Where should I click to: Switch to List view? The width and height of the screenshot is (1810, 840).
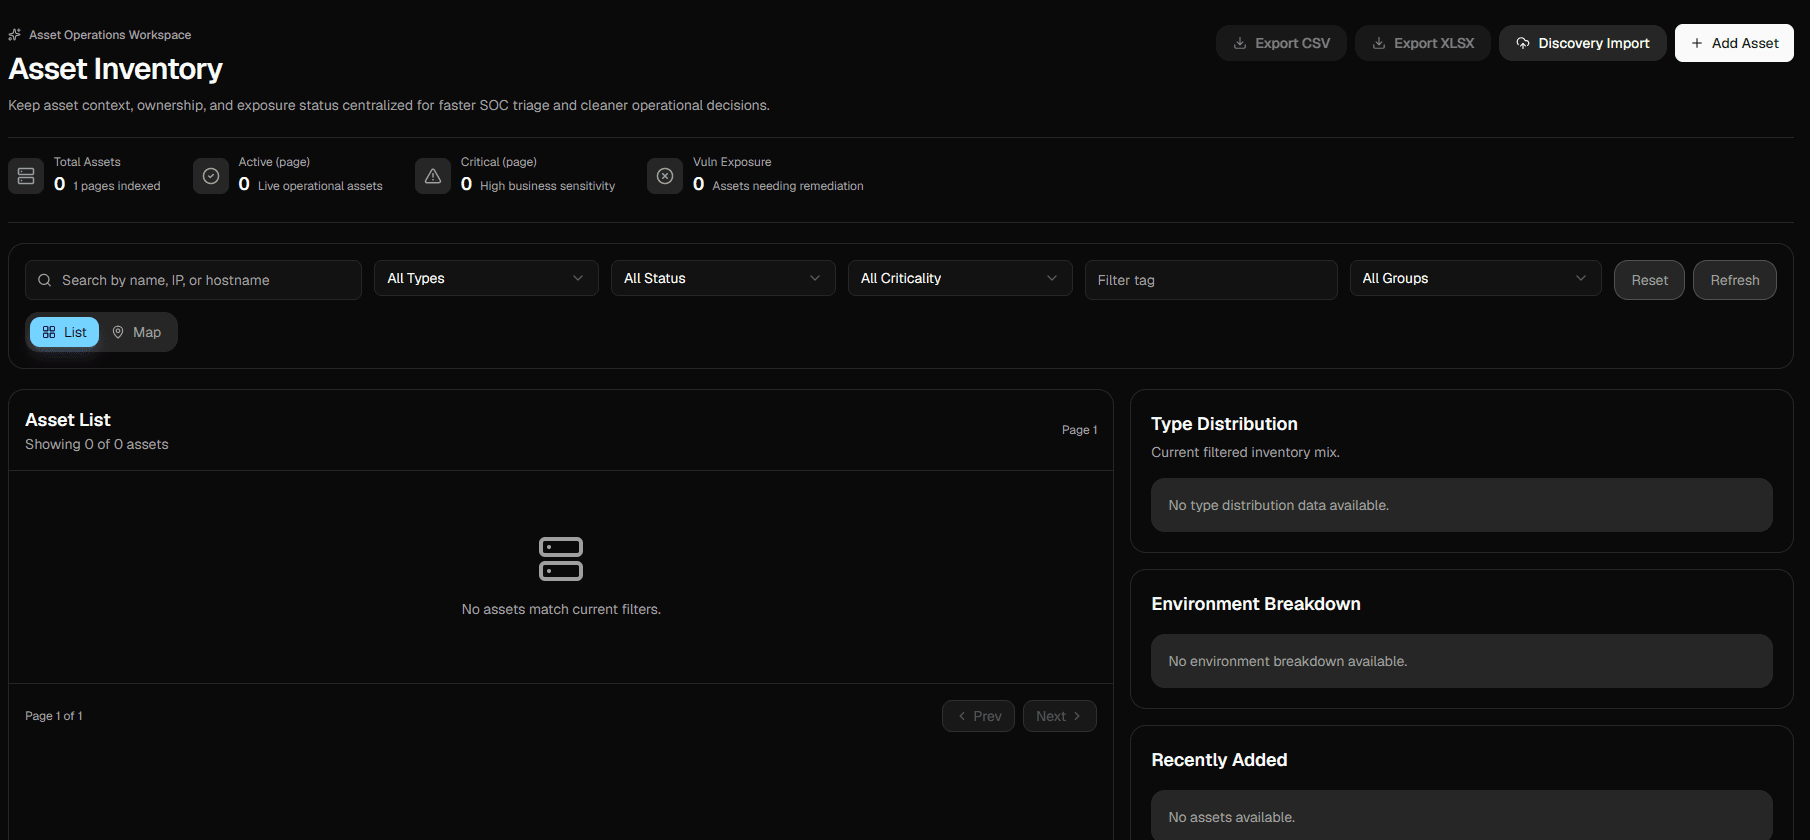coord(65,332)
